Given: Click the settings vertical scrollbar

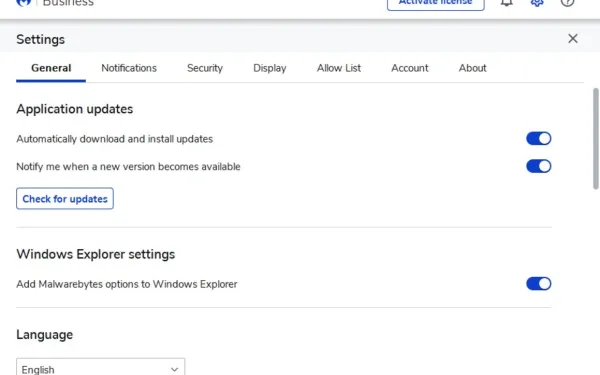Looking at the screenshot, I should click(596, 139).
